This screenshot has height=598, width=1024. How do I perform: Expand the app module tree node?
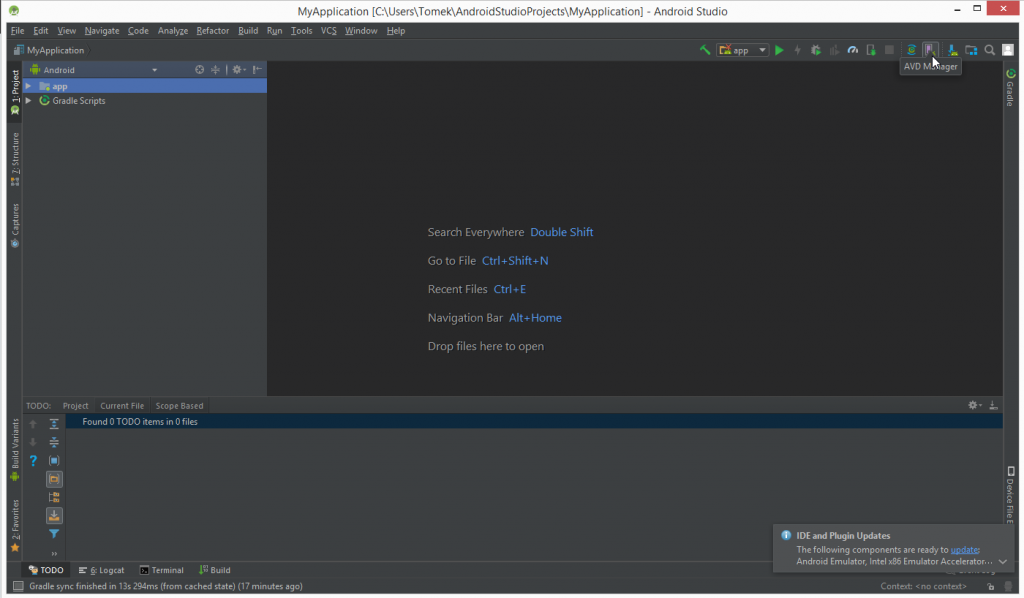click(28, 86)
